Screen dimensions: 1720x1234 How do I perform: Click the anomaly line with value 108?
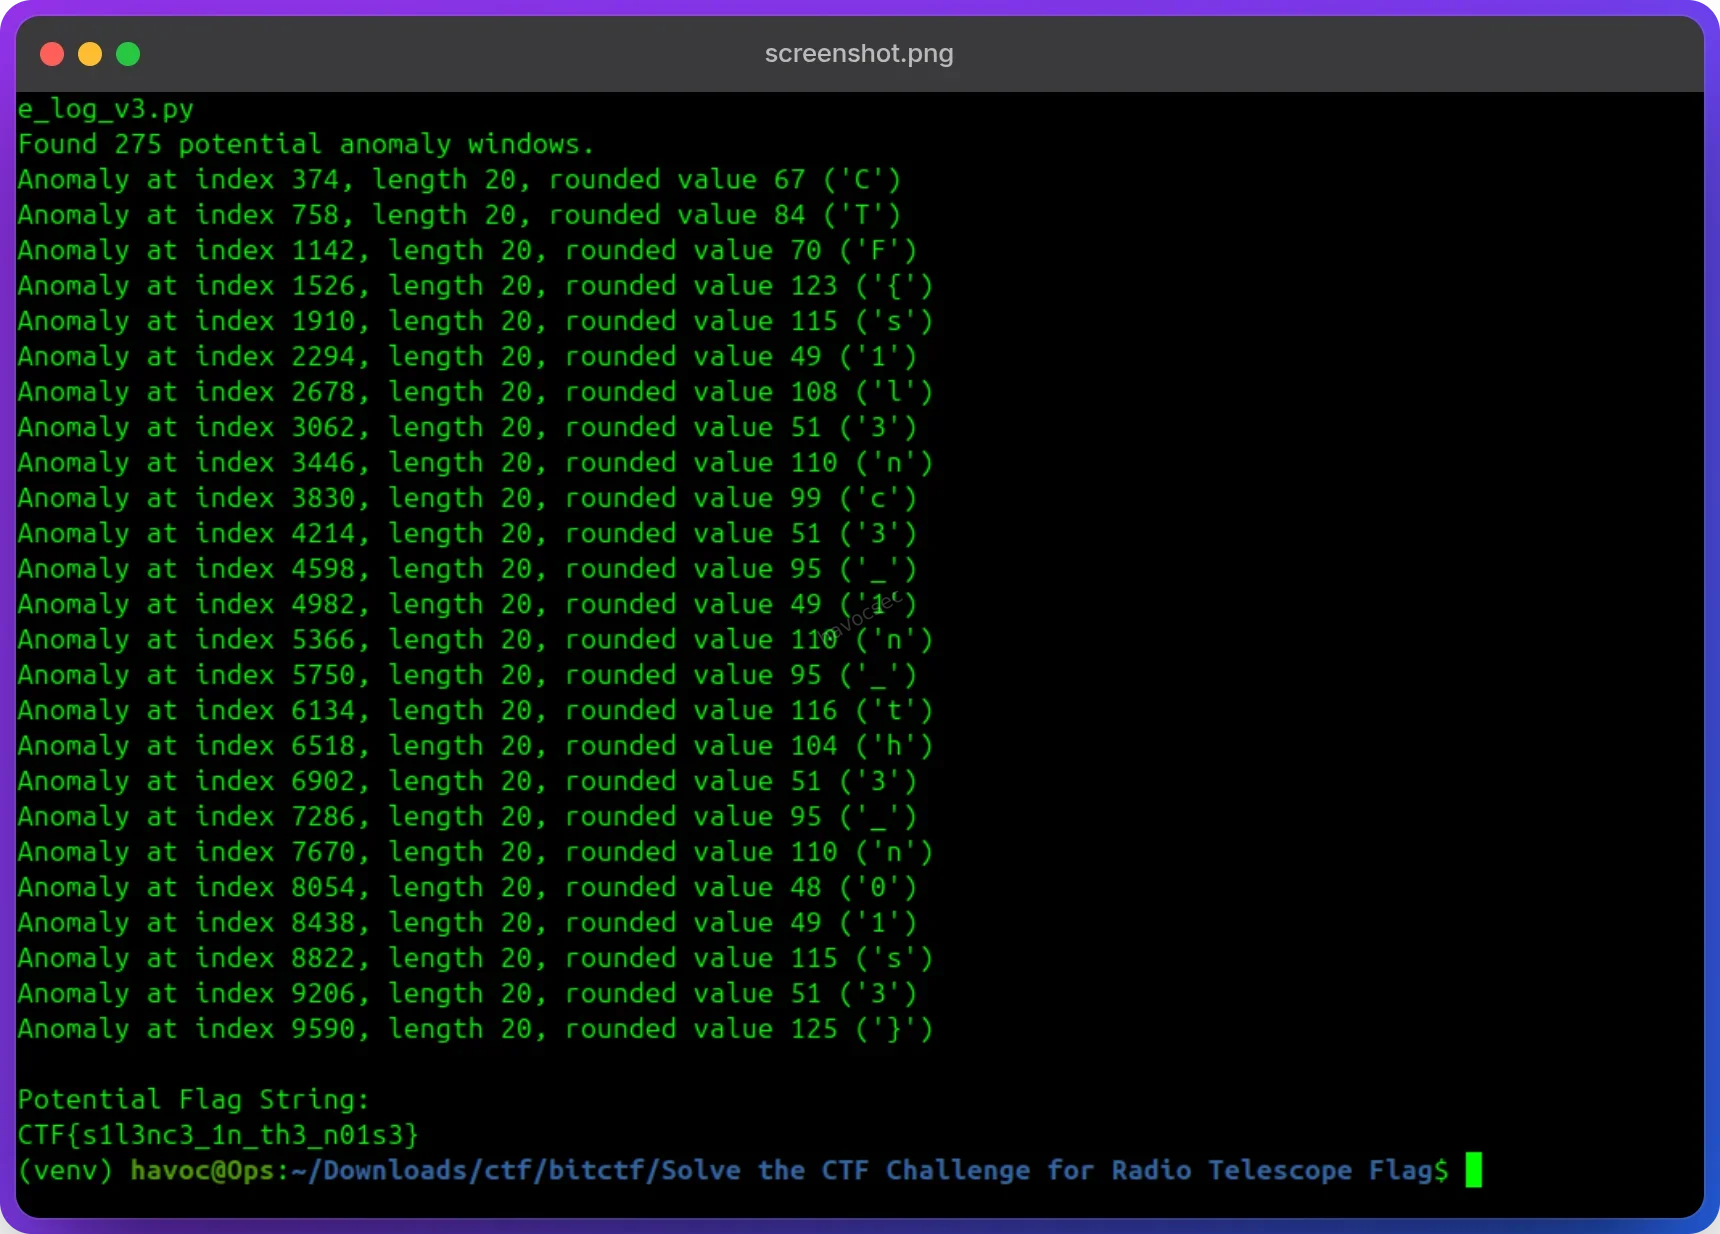pos(475,392)
